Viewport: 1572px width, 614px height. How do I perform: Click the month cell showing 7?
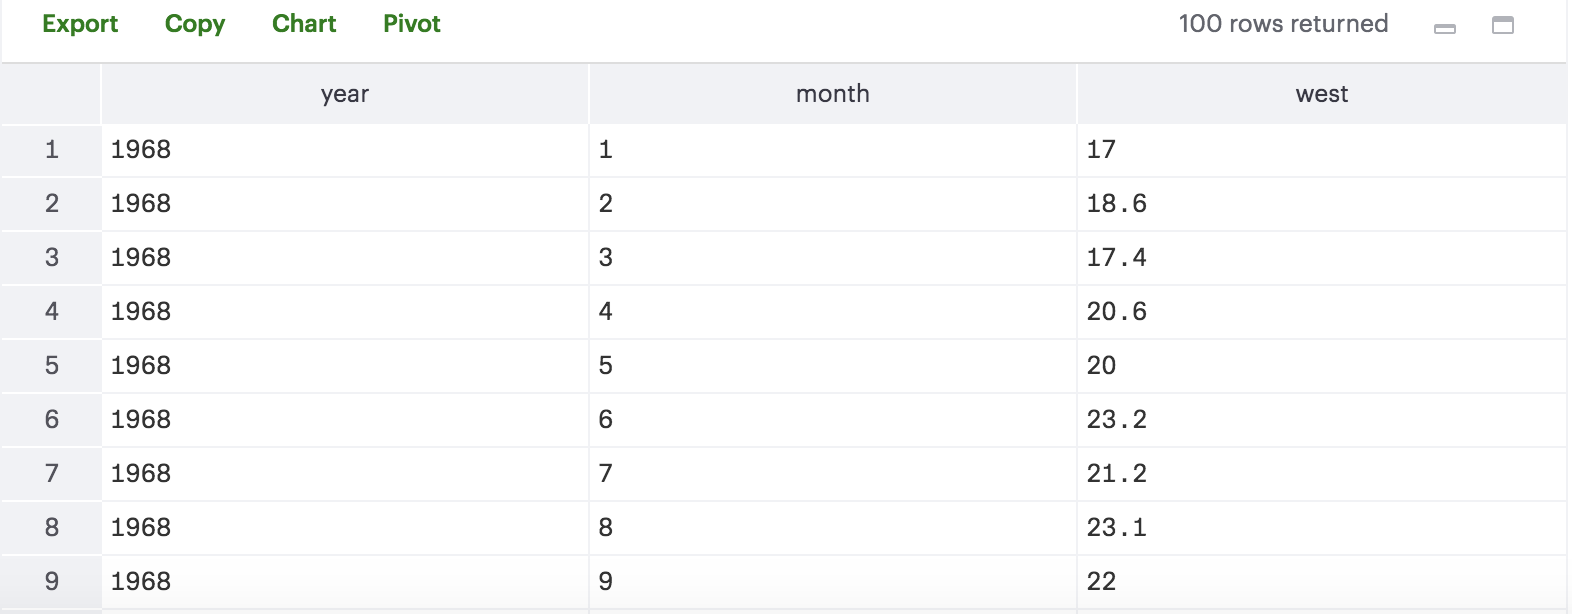pyautogui.click(x=606, y=474)
